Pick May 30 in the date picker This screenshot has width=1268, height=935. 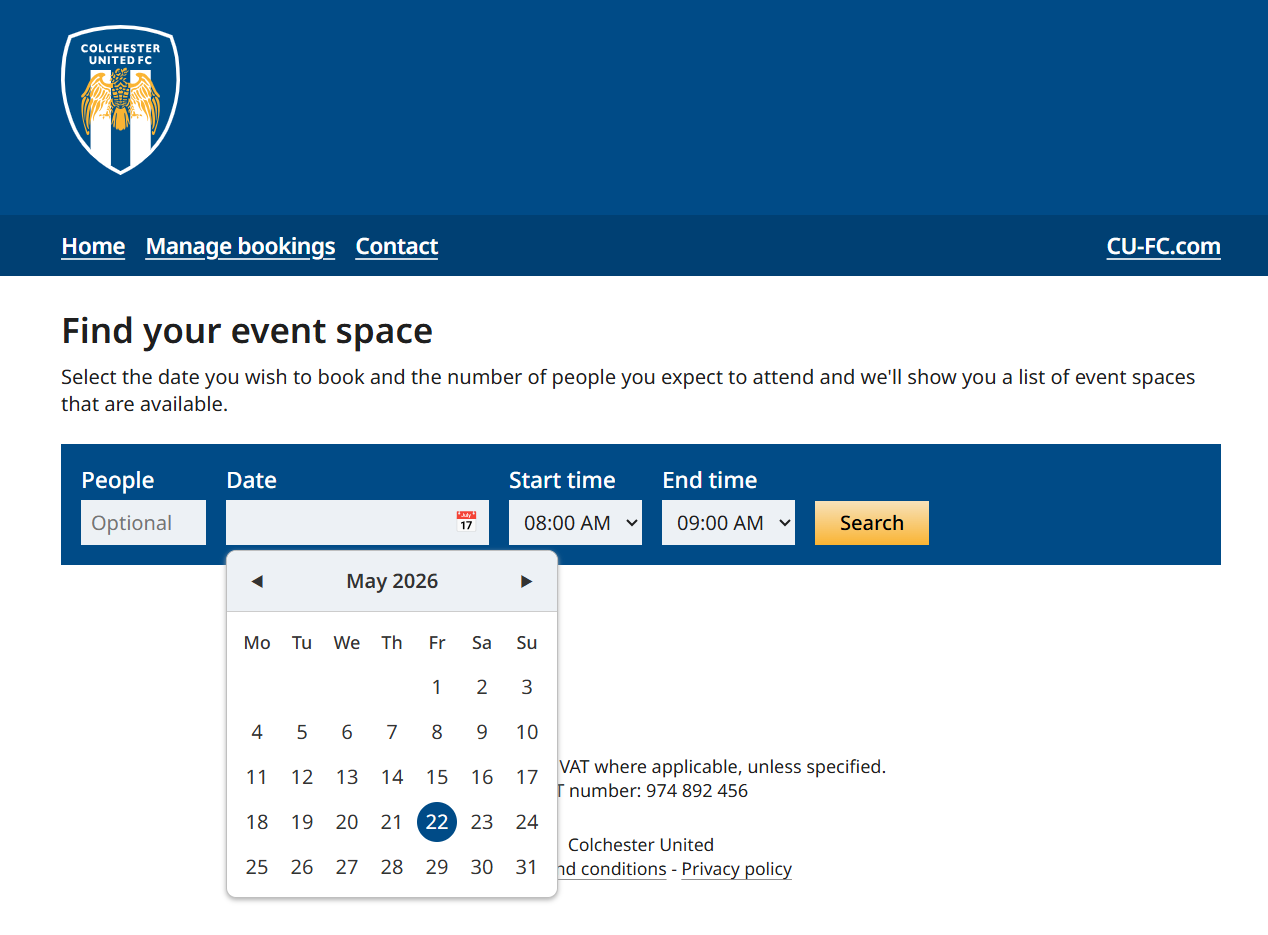(482, 867)
